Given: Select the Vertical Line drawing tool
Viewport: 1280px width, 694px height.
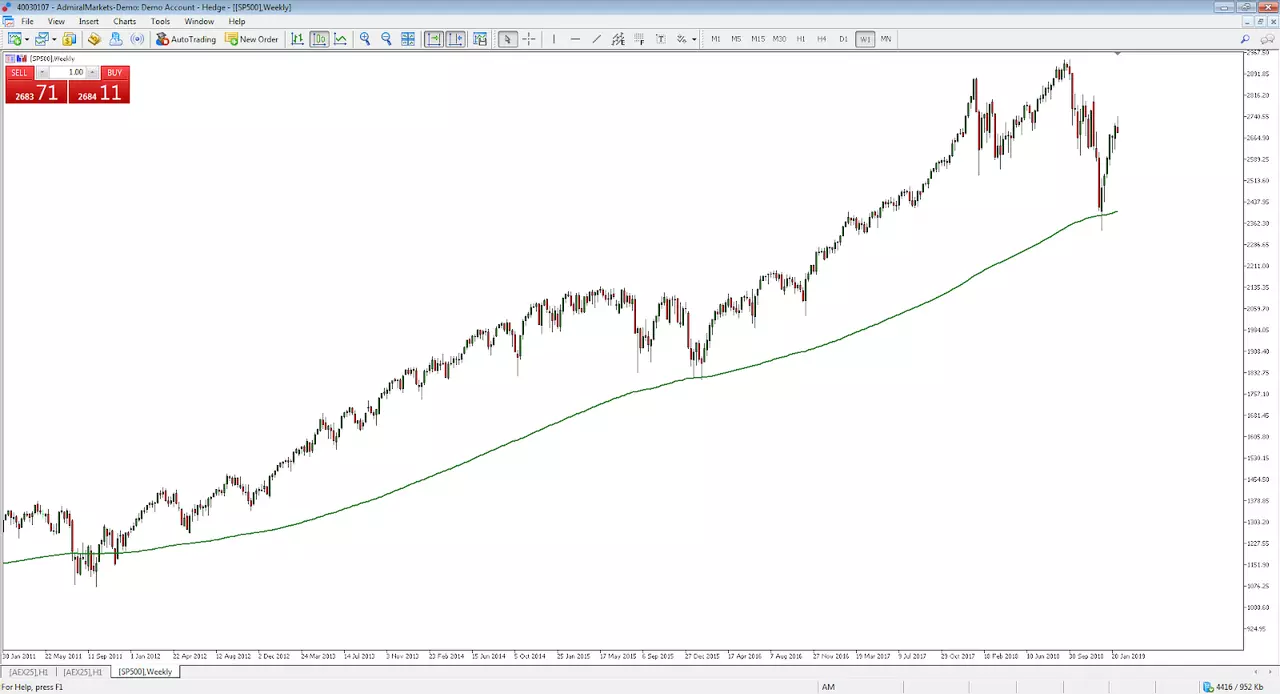Looking at the screenshot, I should [x=553, y=39].
